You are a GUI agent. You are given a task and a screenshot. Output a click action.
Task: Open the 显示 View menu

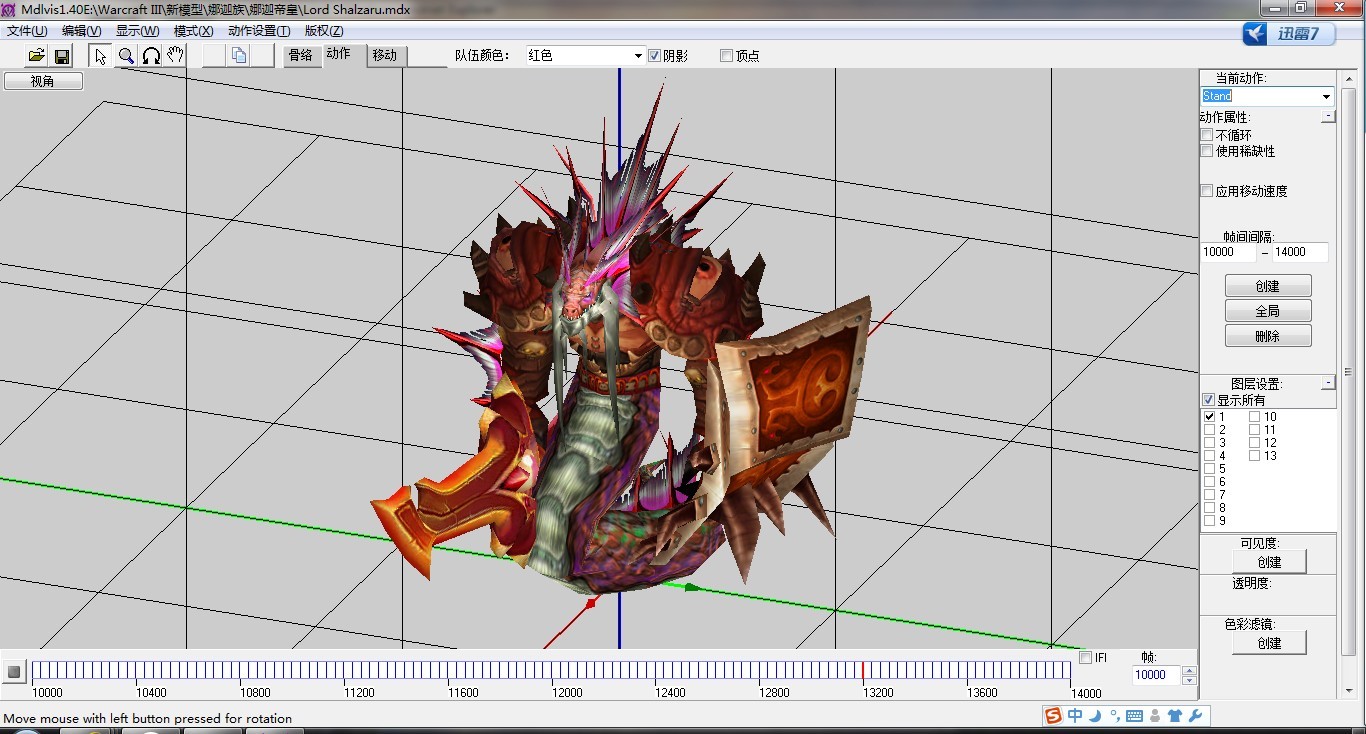point(137,31)
